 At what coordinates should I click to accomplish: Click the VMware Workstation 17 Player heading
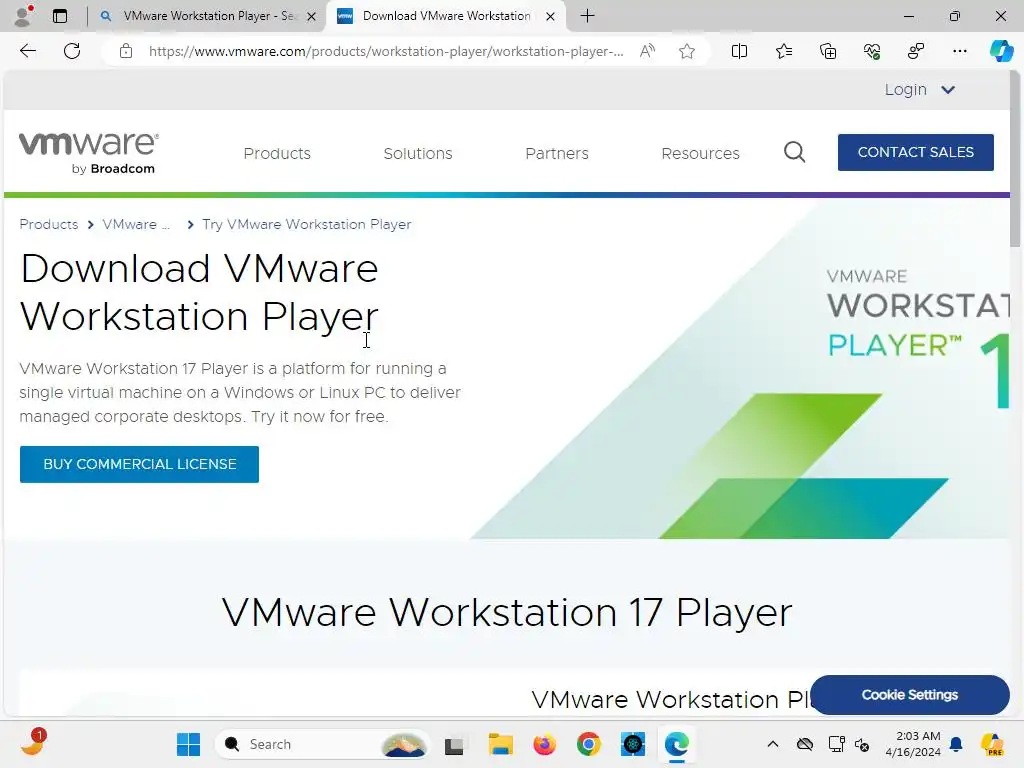(507, 613)
